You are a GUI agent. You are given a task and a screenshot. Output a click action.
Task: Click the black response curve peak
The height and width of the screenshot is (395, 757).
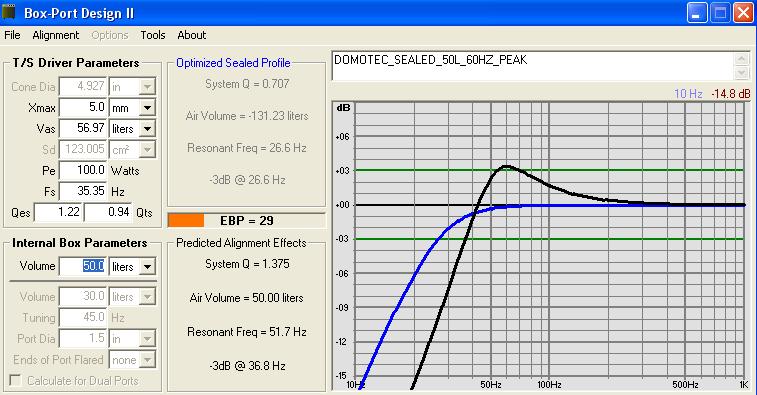[x=505, y=167]
